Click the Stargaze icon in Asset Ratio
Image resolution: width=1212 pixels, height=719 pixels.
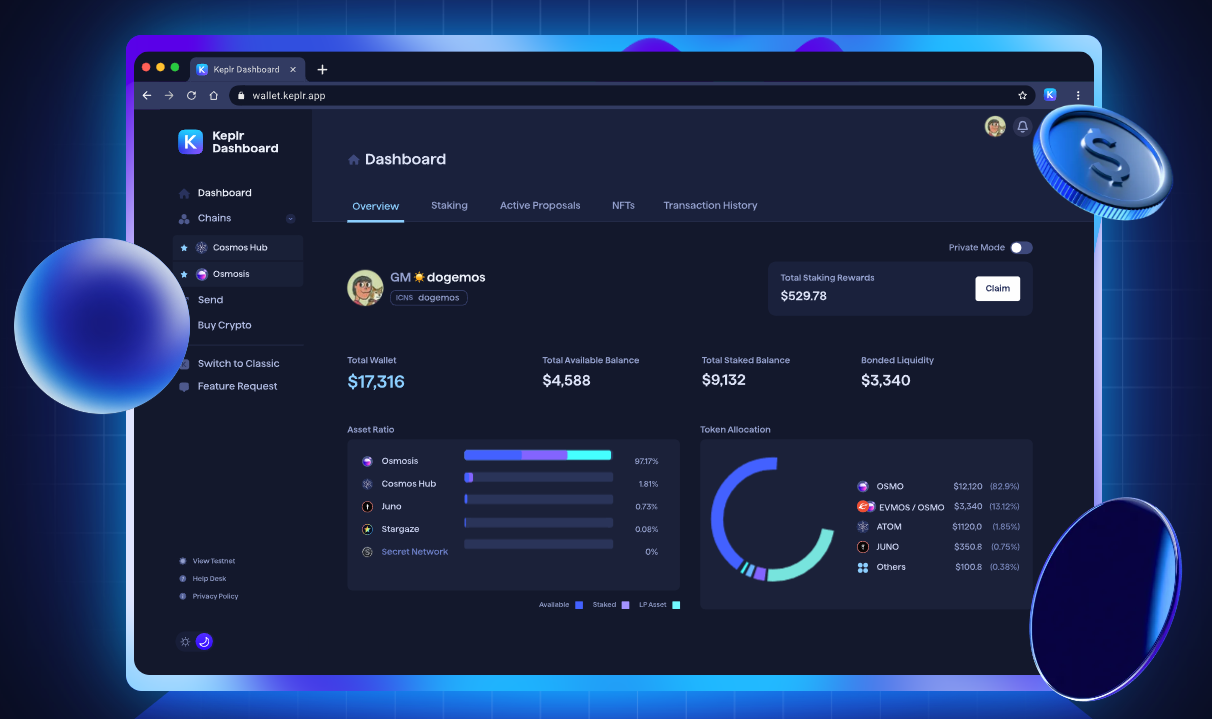click(367, 529)
